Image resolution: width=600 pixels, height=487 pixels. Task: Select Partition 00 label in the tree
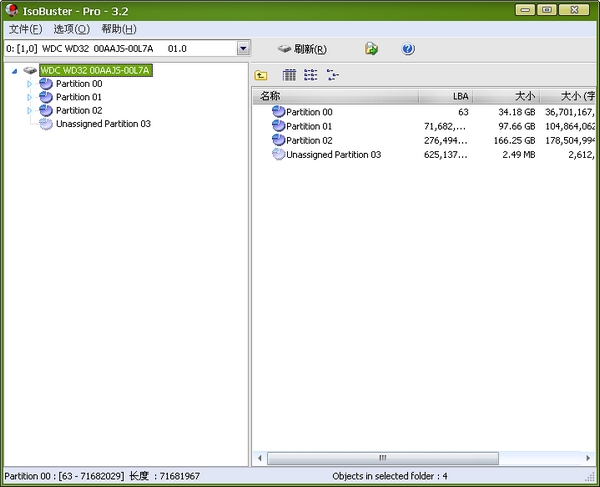pos(79,84)
